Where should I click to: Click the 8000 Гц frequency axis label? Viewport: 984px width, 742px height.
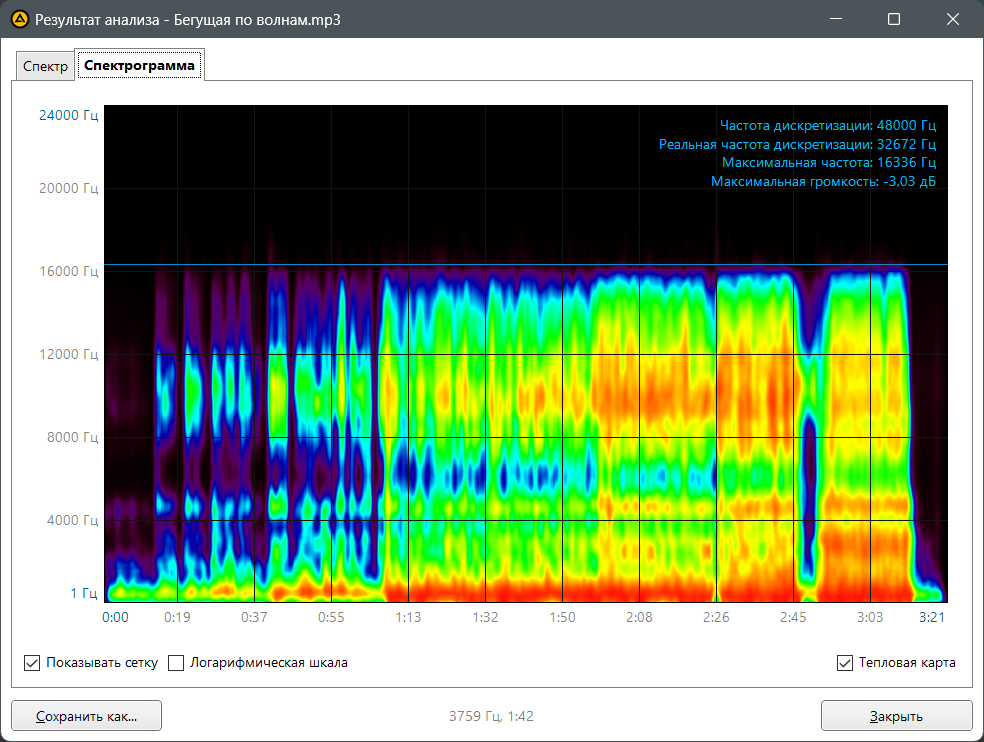[x=71, y=437]
